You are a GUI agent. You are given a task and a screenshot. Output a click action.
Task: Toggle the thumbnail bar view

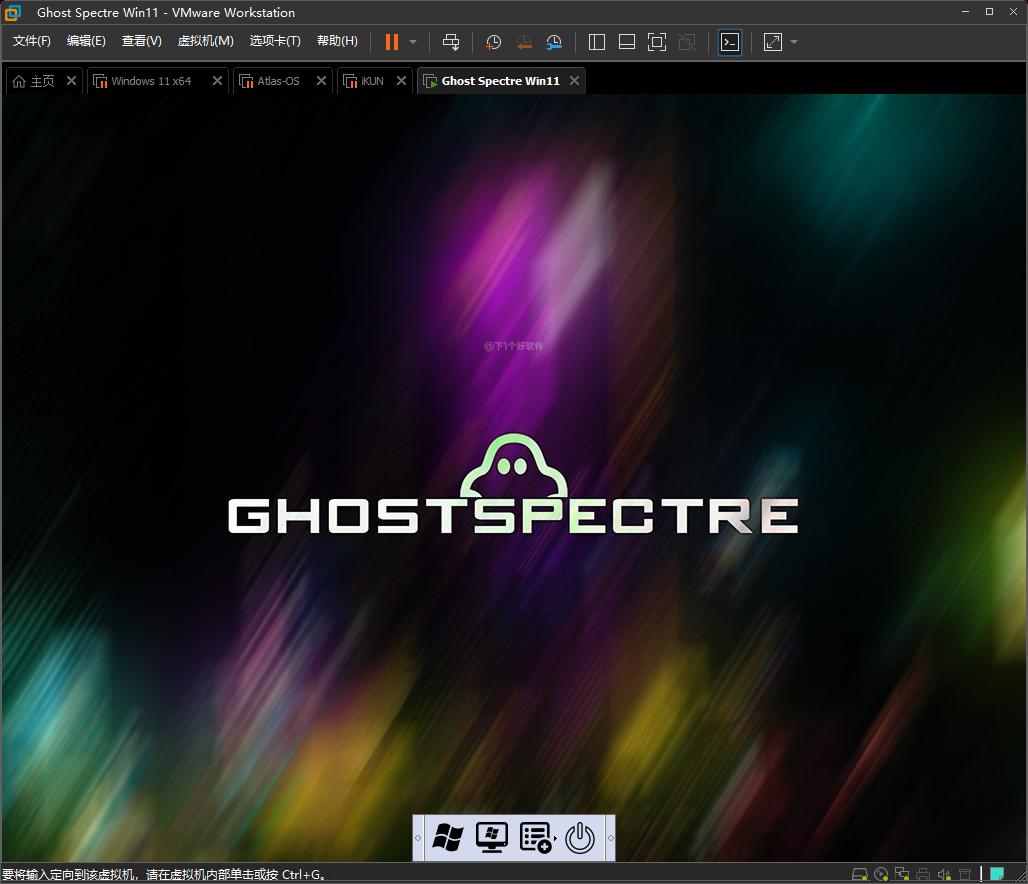(627, 42)
